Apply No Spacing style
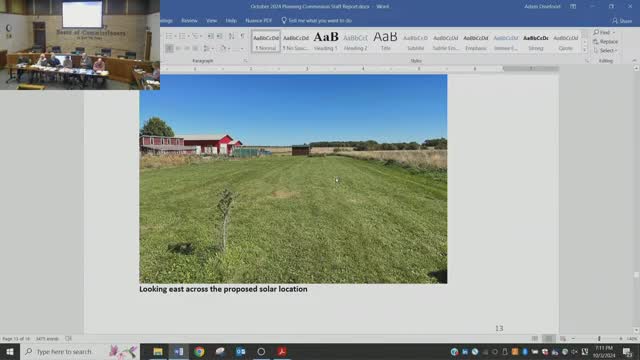 tap(296, 41)
